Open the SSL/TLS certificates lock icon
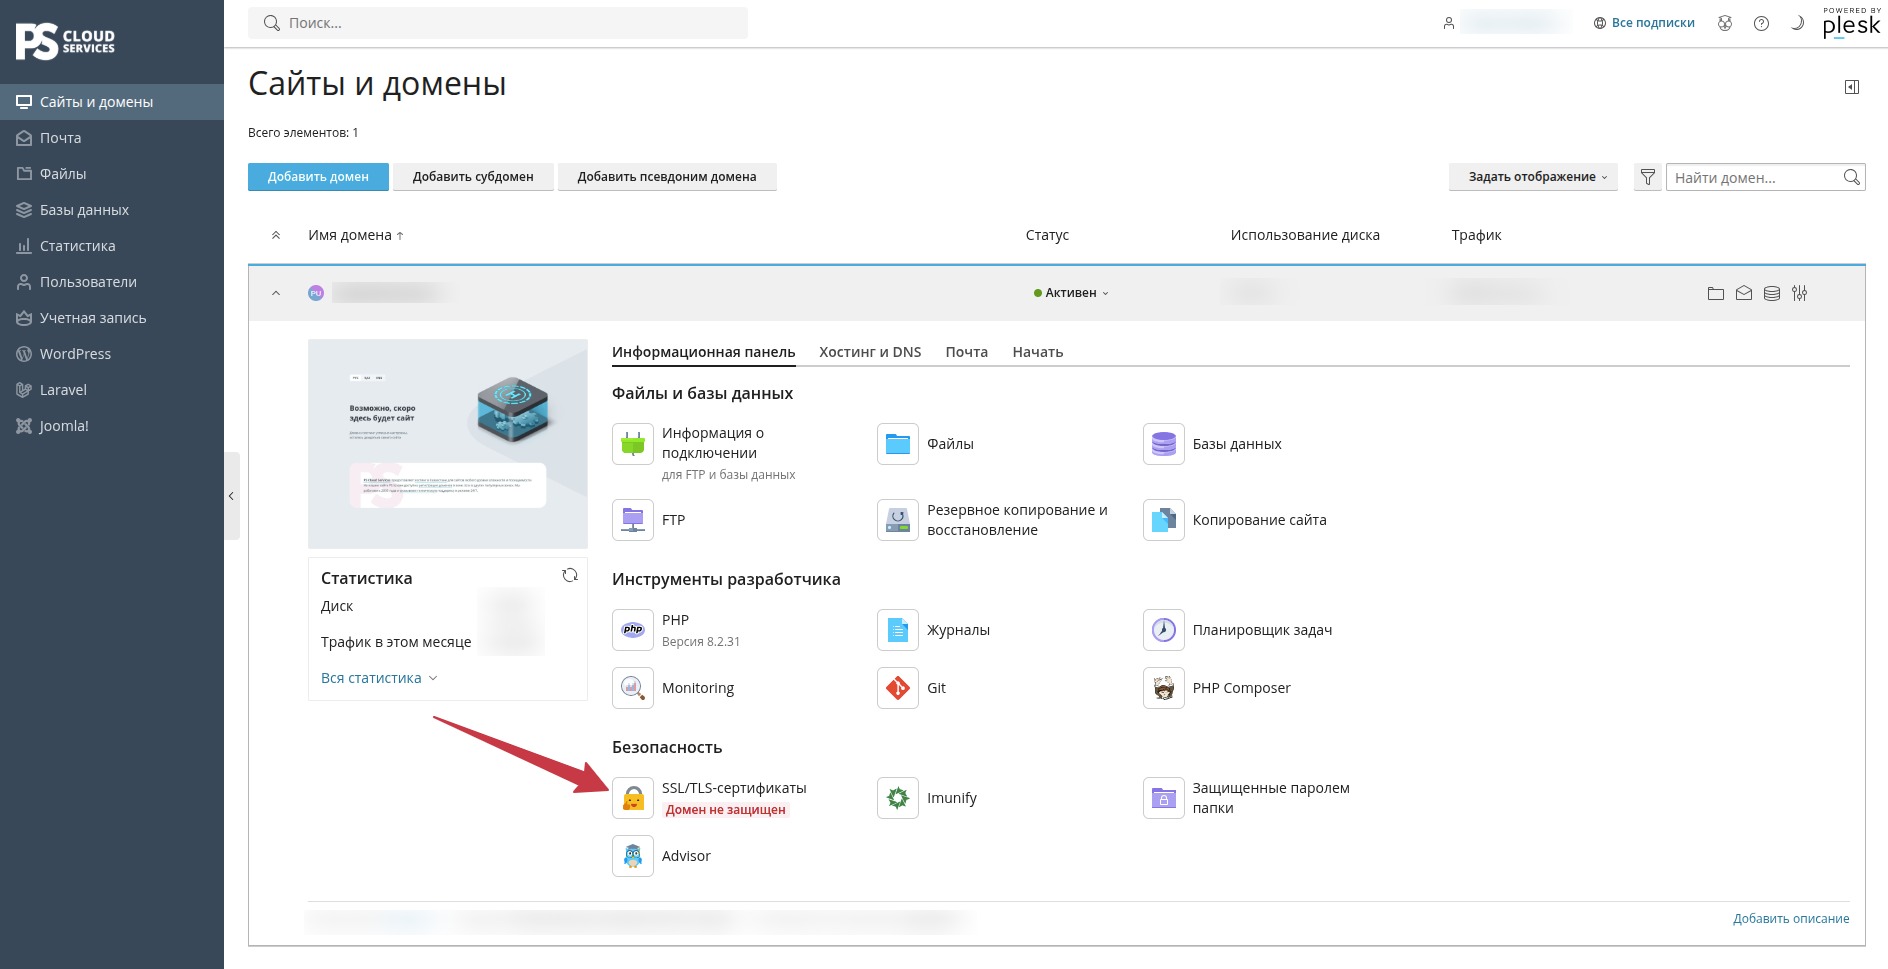 632,798
